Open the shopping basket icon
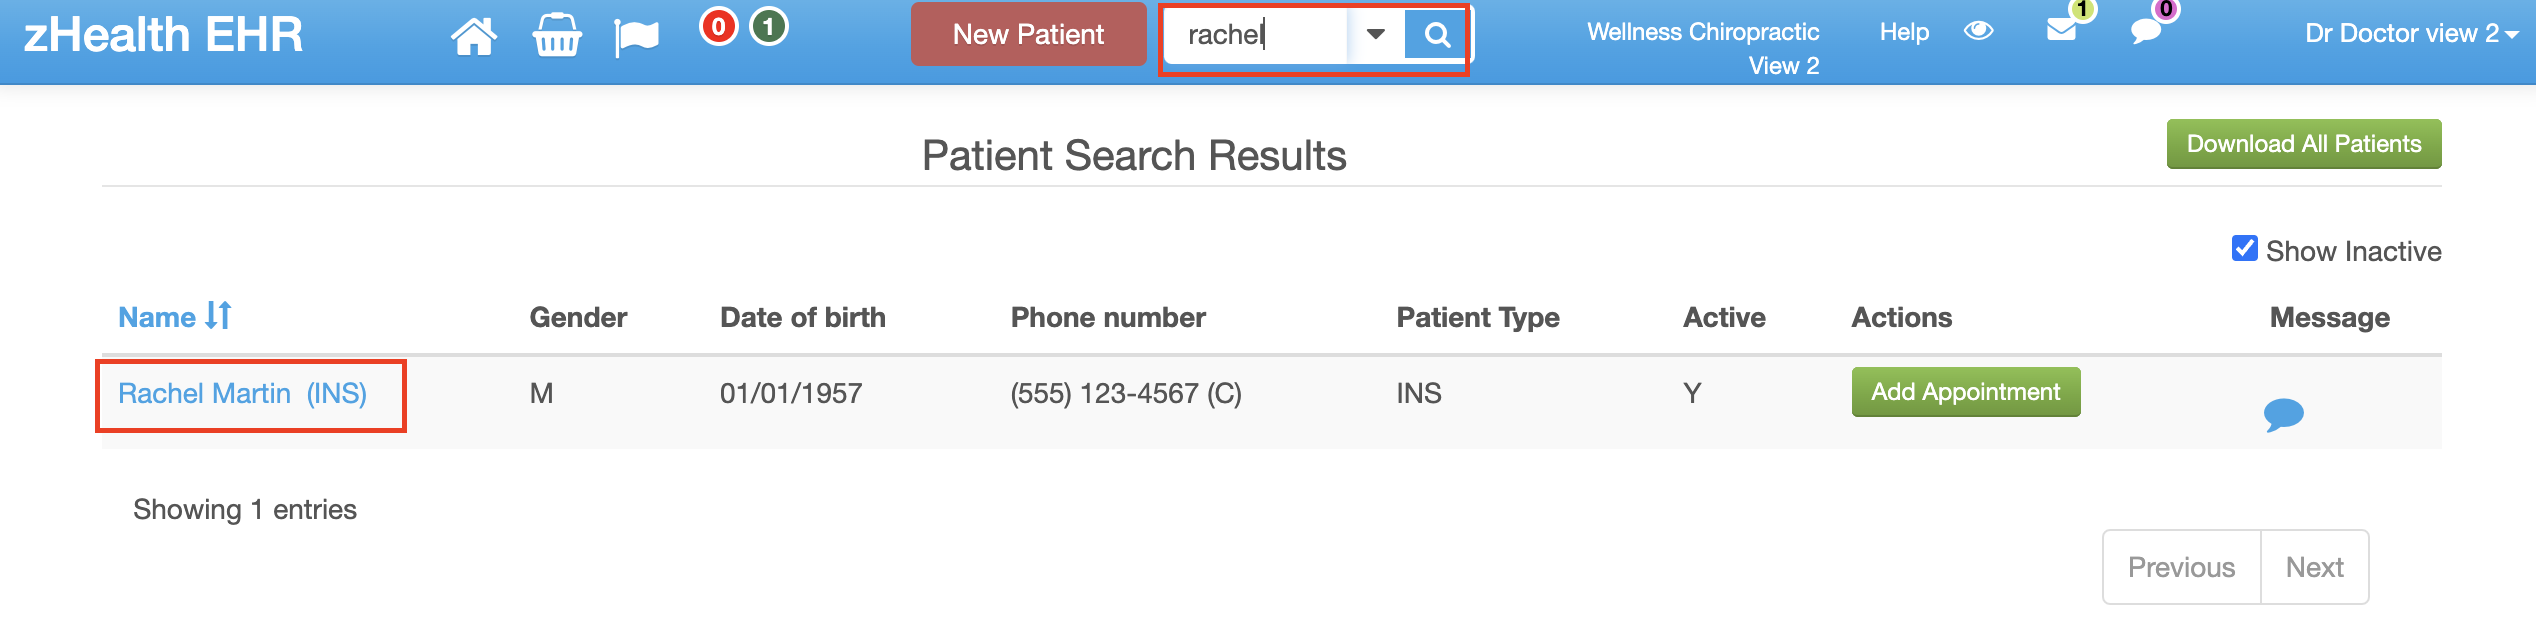 coord(557,36)
